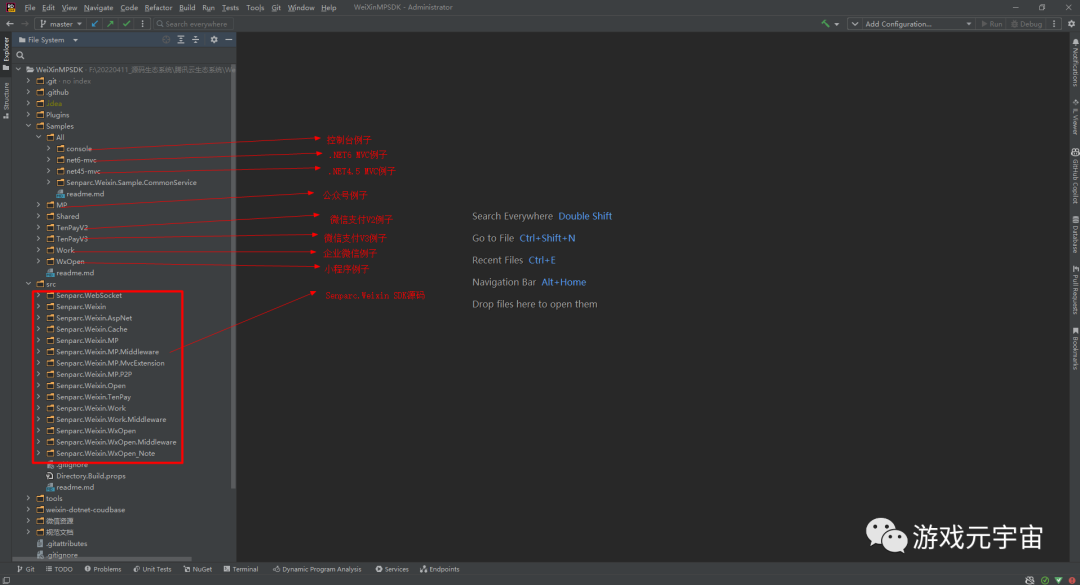Expand the console folder

point(48,149)
